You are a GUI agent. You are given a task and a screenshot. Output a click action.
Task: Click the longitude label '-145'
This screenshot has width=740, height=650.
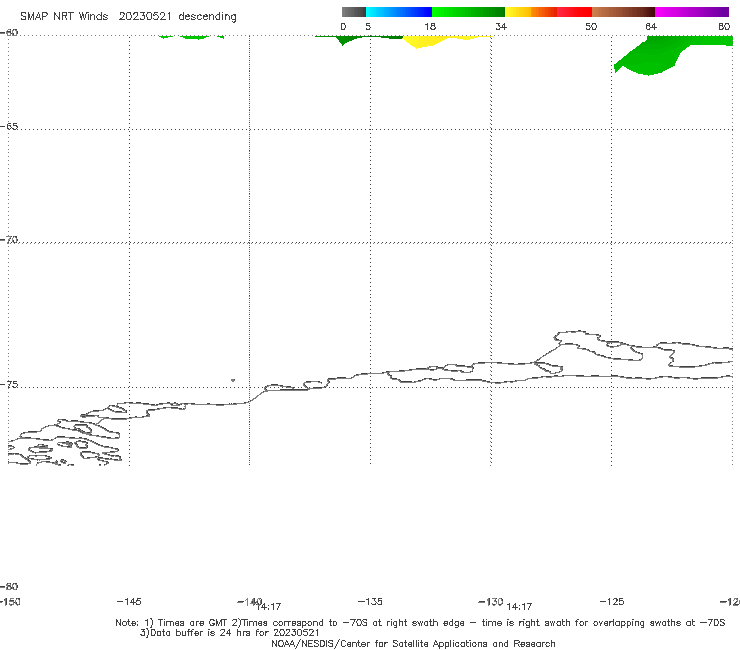129,601
